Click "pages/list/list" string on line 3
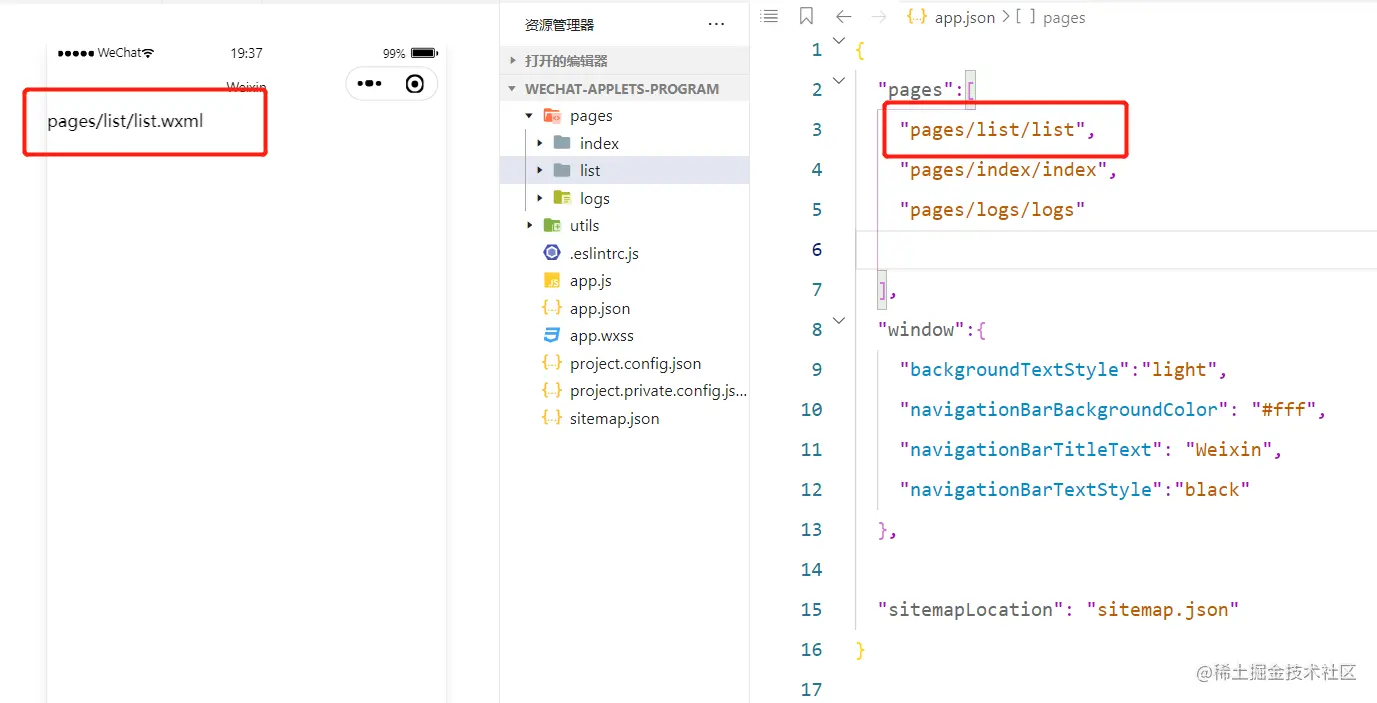Screen dimensions: 1377x703 tap(991, 129)
